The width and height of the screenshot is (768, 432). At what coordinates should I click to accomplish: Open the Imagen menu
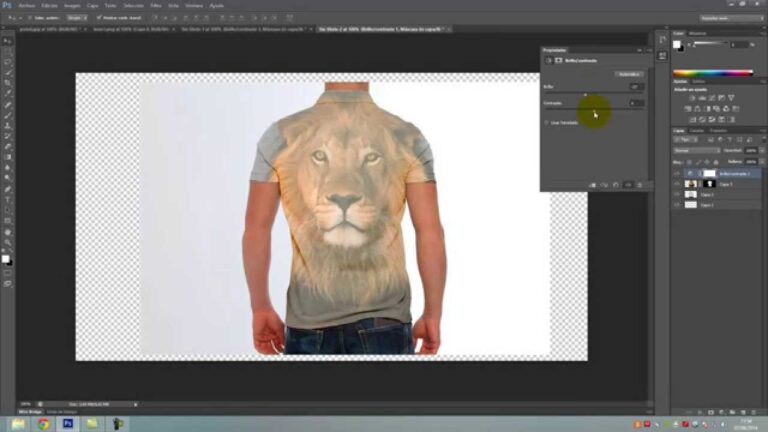tap(72, 6)
